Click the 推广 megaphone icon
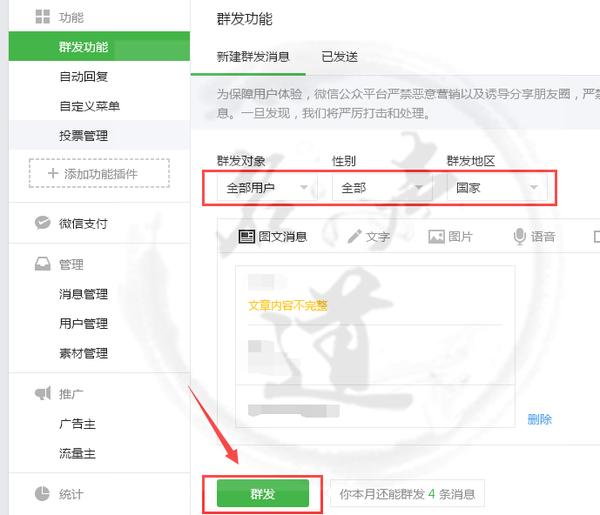 click(42, 393)
